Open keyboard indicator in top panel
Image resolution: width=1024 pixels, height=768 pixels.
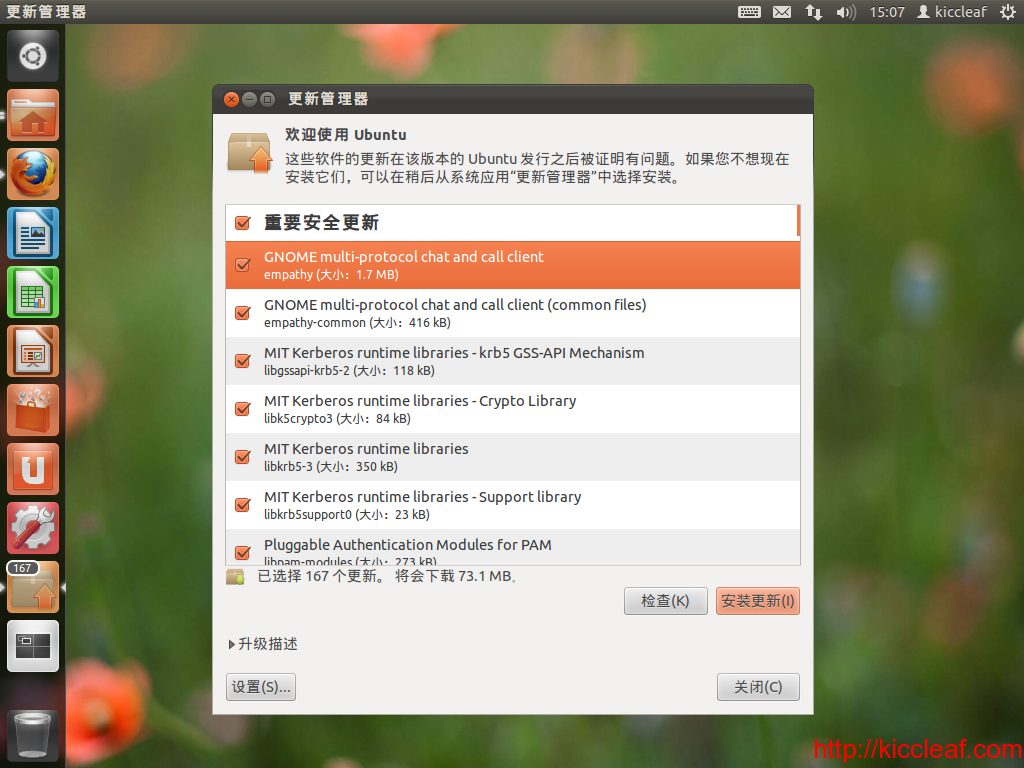click(x=749, y=12)
